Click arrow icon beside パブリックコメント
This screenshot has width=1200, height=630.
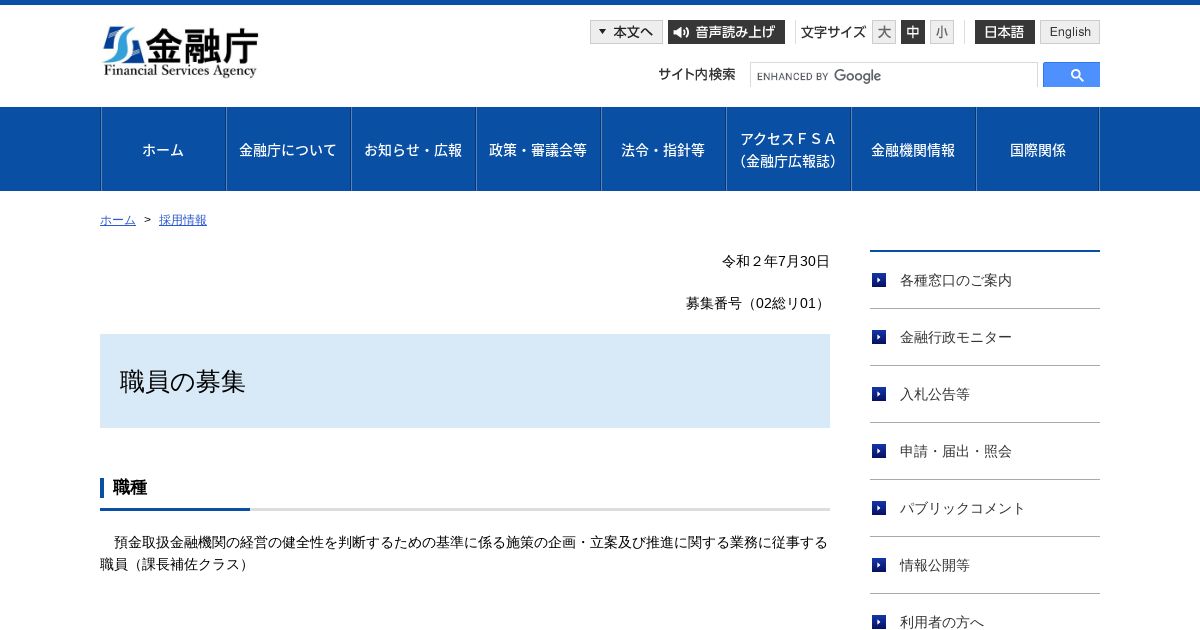(x=879, y=508)
